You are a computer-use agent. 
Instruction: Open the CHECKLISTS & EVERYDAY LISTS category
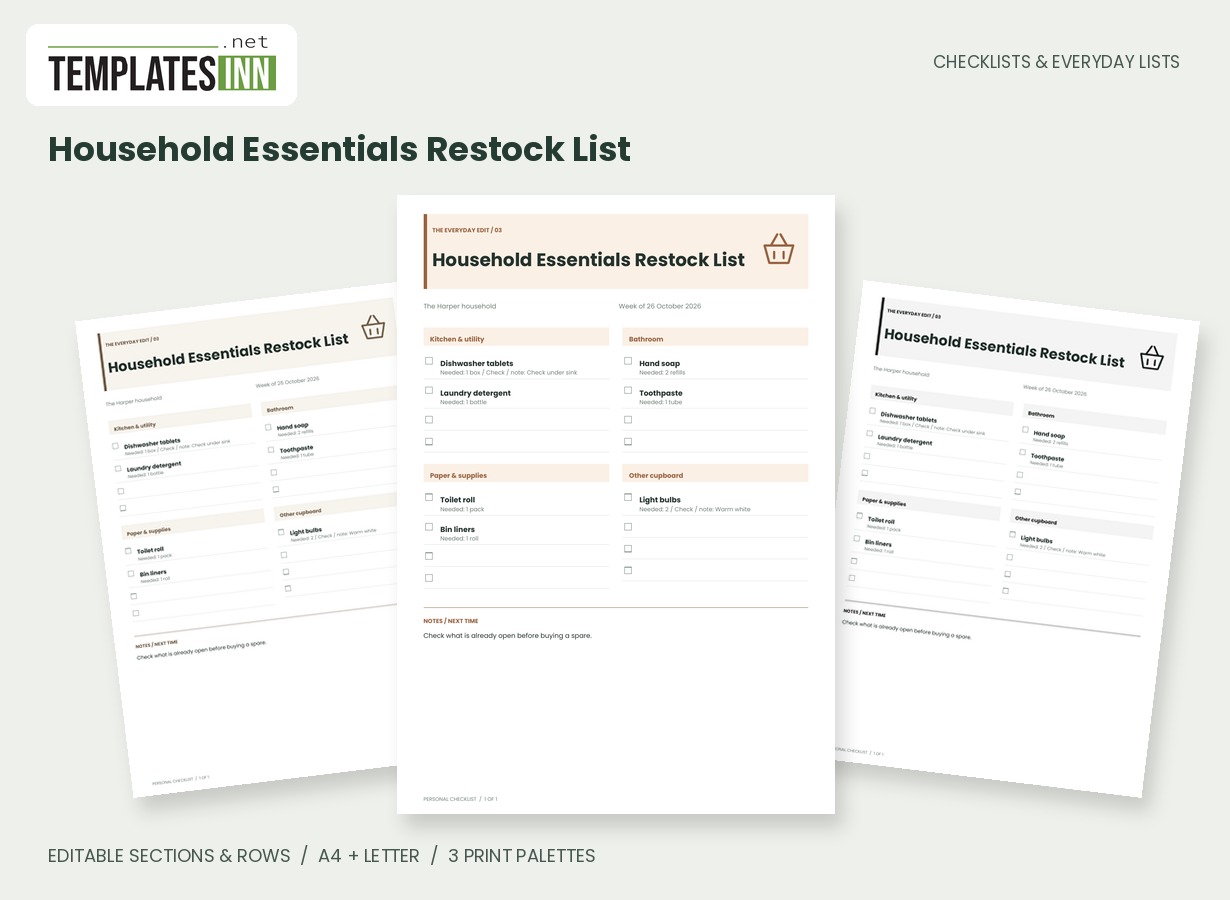(x=1056, y=62)
